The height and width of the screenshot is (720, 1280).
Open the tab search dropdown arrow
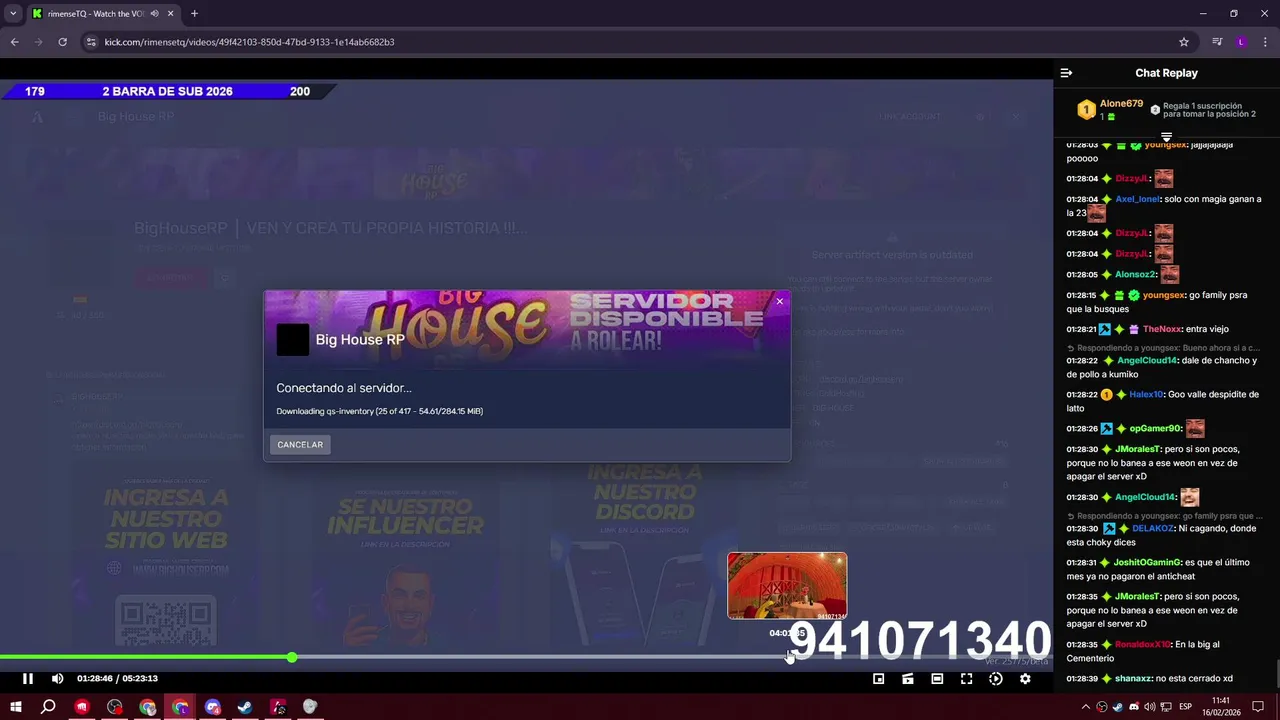[13, 13]
